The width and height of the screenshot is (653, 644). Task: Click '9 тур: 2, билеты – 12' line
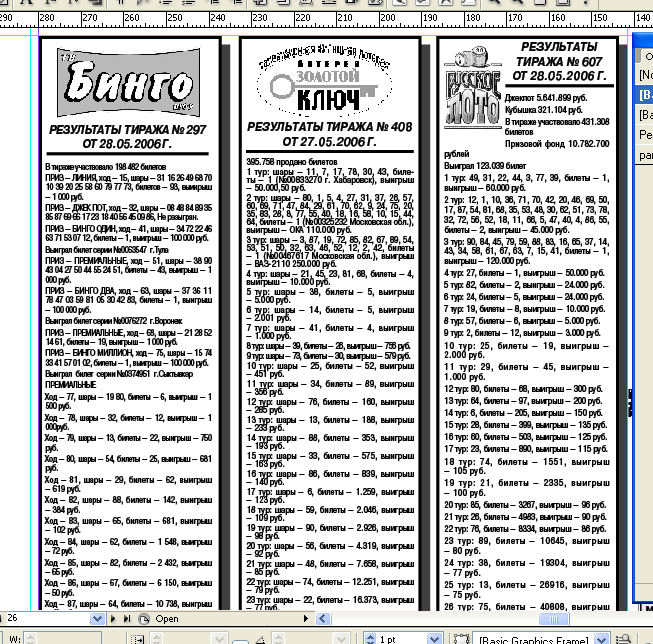click(522, 333)
